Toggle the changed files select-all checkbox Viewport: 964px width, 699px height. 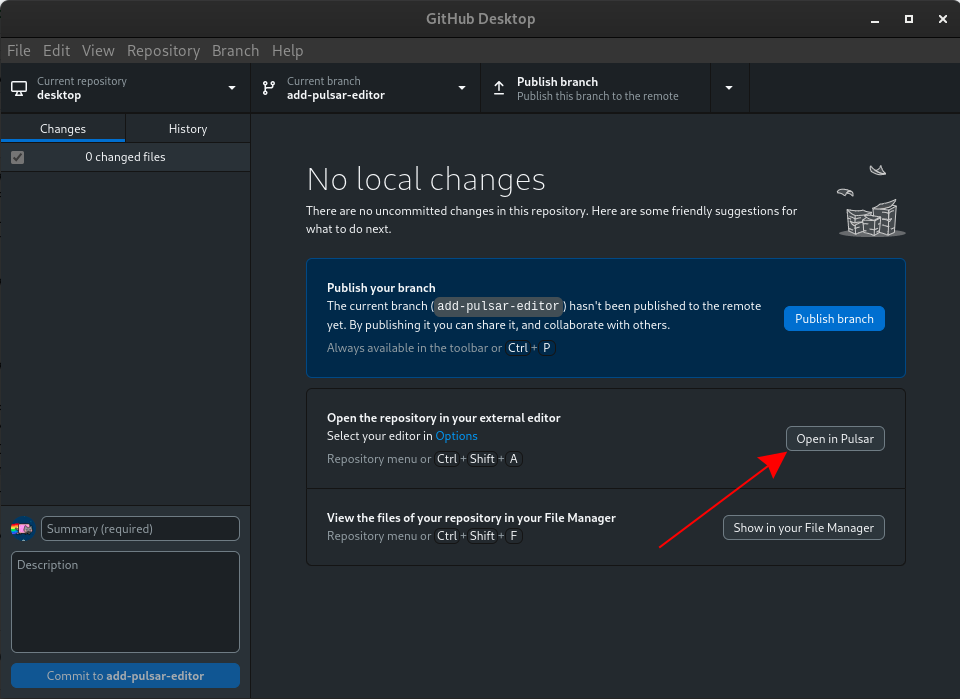[18, 157]
